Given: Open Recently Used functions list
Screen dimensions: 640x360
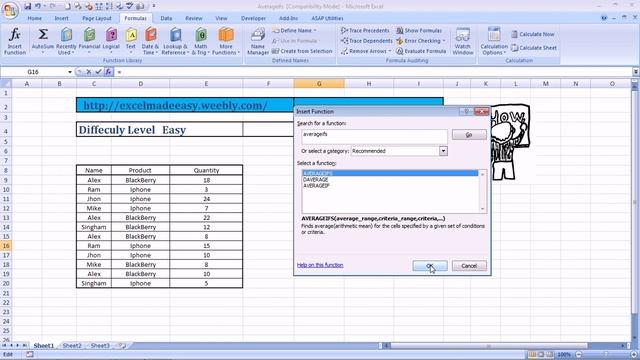Looking at the screenshot, I should (x=66, y=41).
